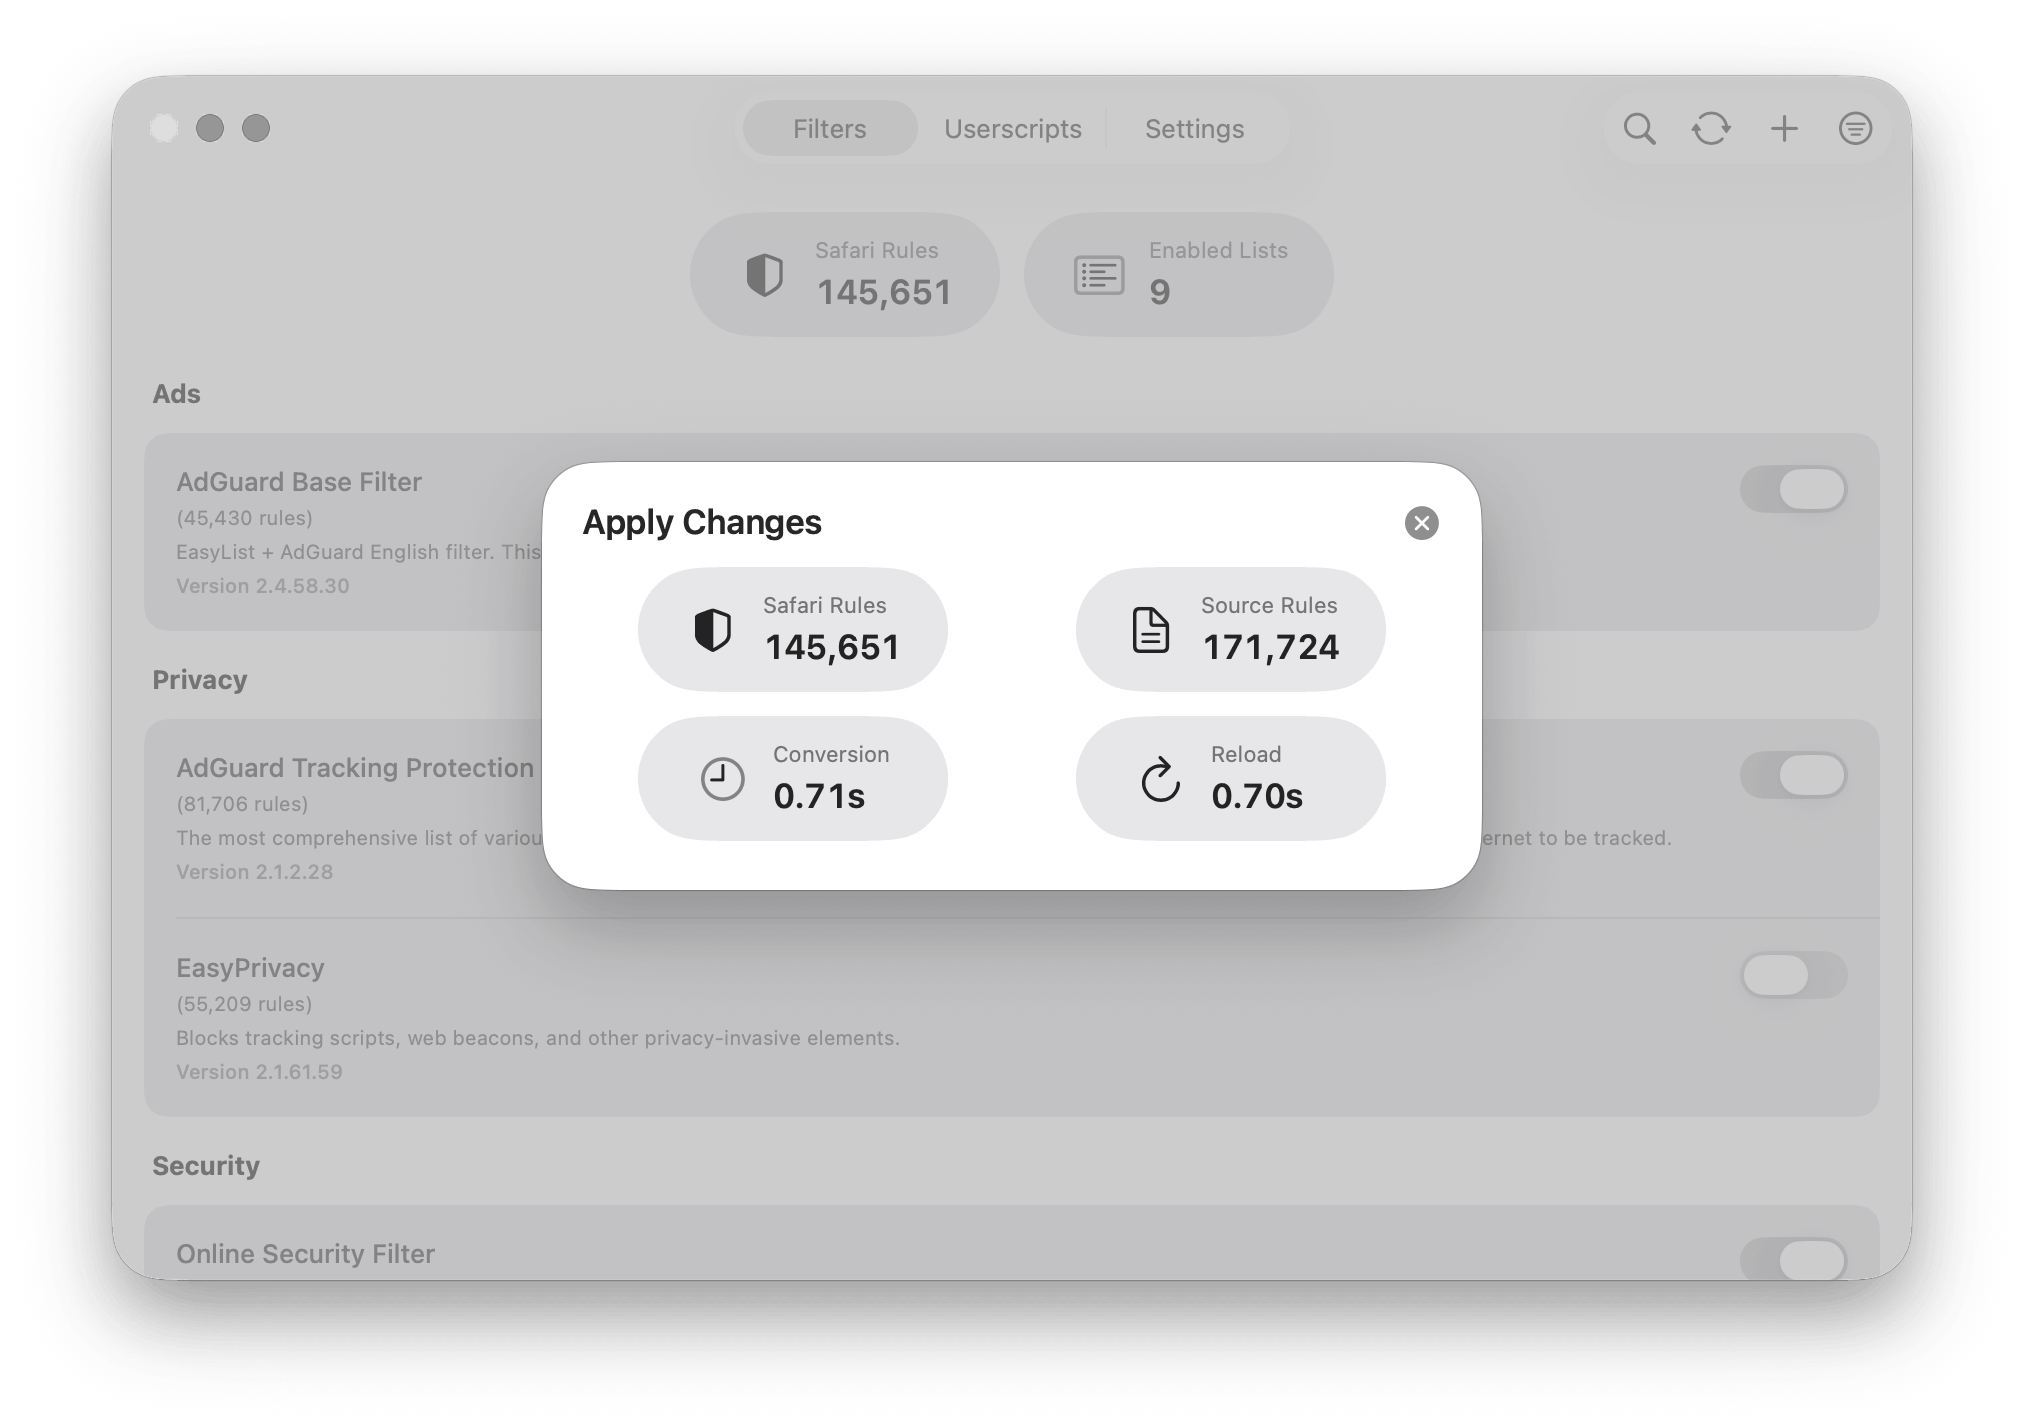This screenshot has height=1428, width=2024.
Task: Click the 145,651 Safari Rules value in the dialog
Action: 832,647
